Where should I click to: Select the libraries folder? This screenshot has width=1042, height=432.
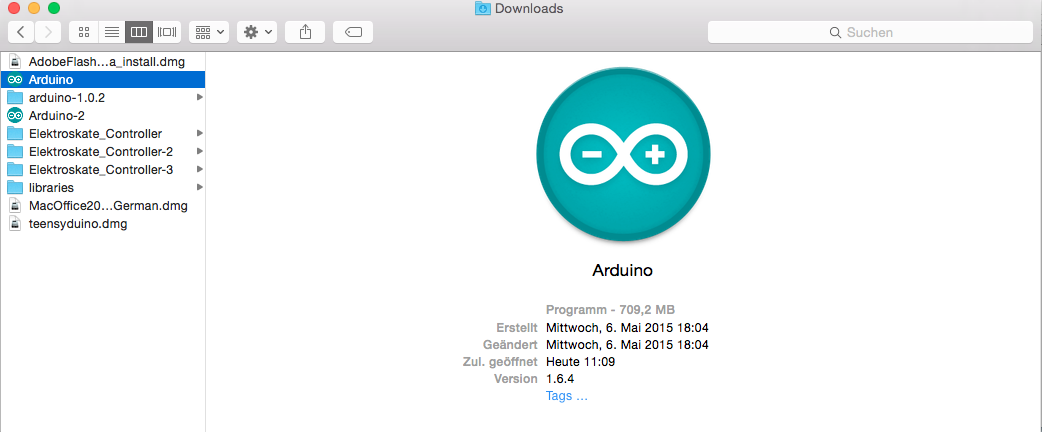103,187
